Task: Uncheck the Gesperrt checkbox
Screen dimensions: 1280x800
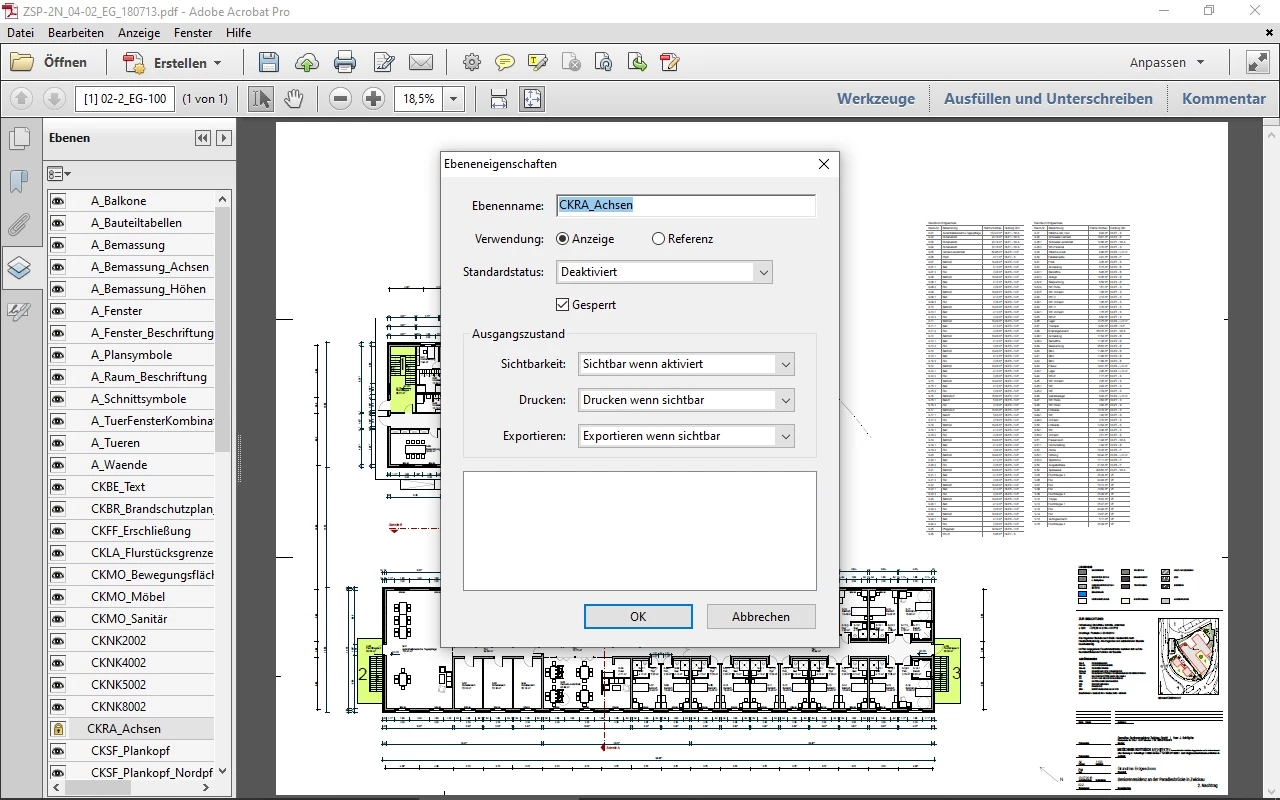Action: [x=562, y=304]
